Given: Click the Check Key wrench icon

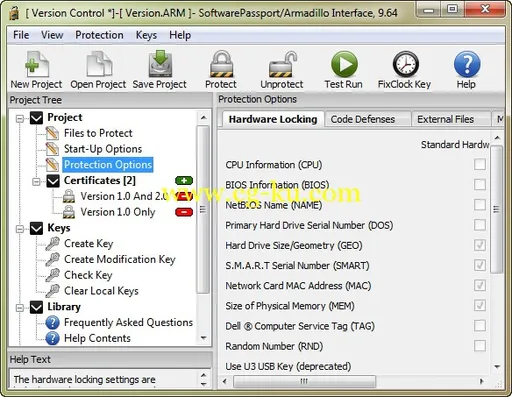Looking at the screenshot, I should (x=52, y=275).
